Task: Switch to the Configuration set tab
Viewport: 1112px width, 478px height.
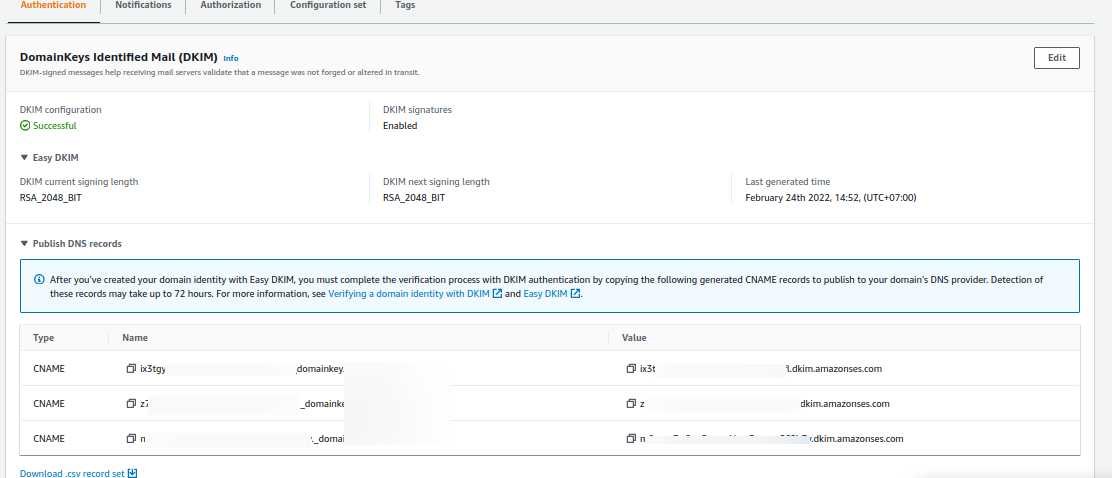Action: click(328, 5)
